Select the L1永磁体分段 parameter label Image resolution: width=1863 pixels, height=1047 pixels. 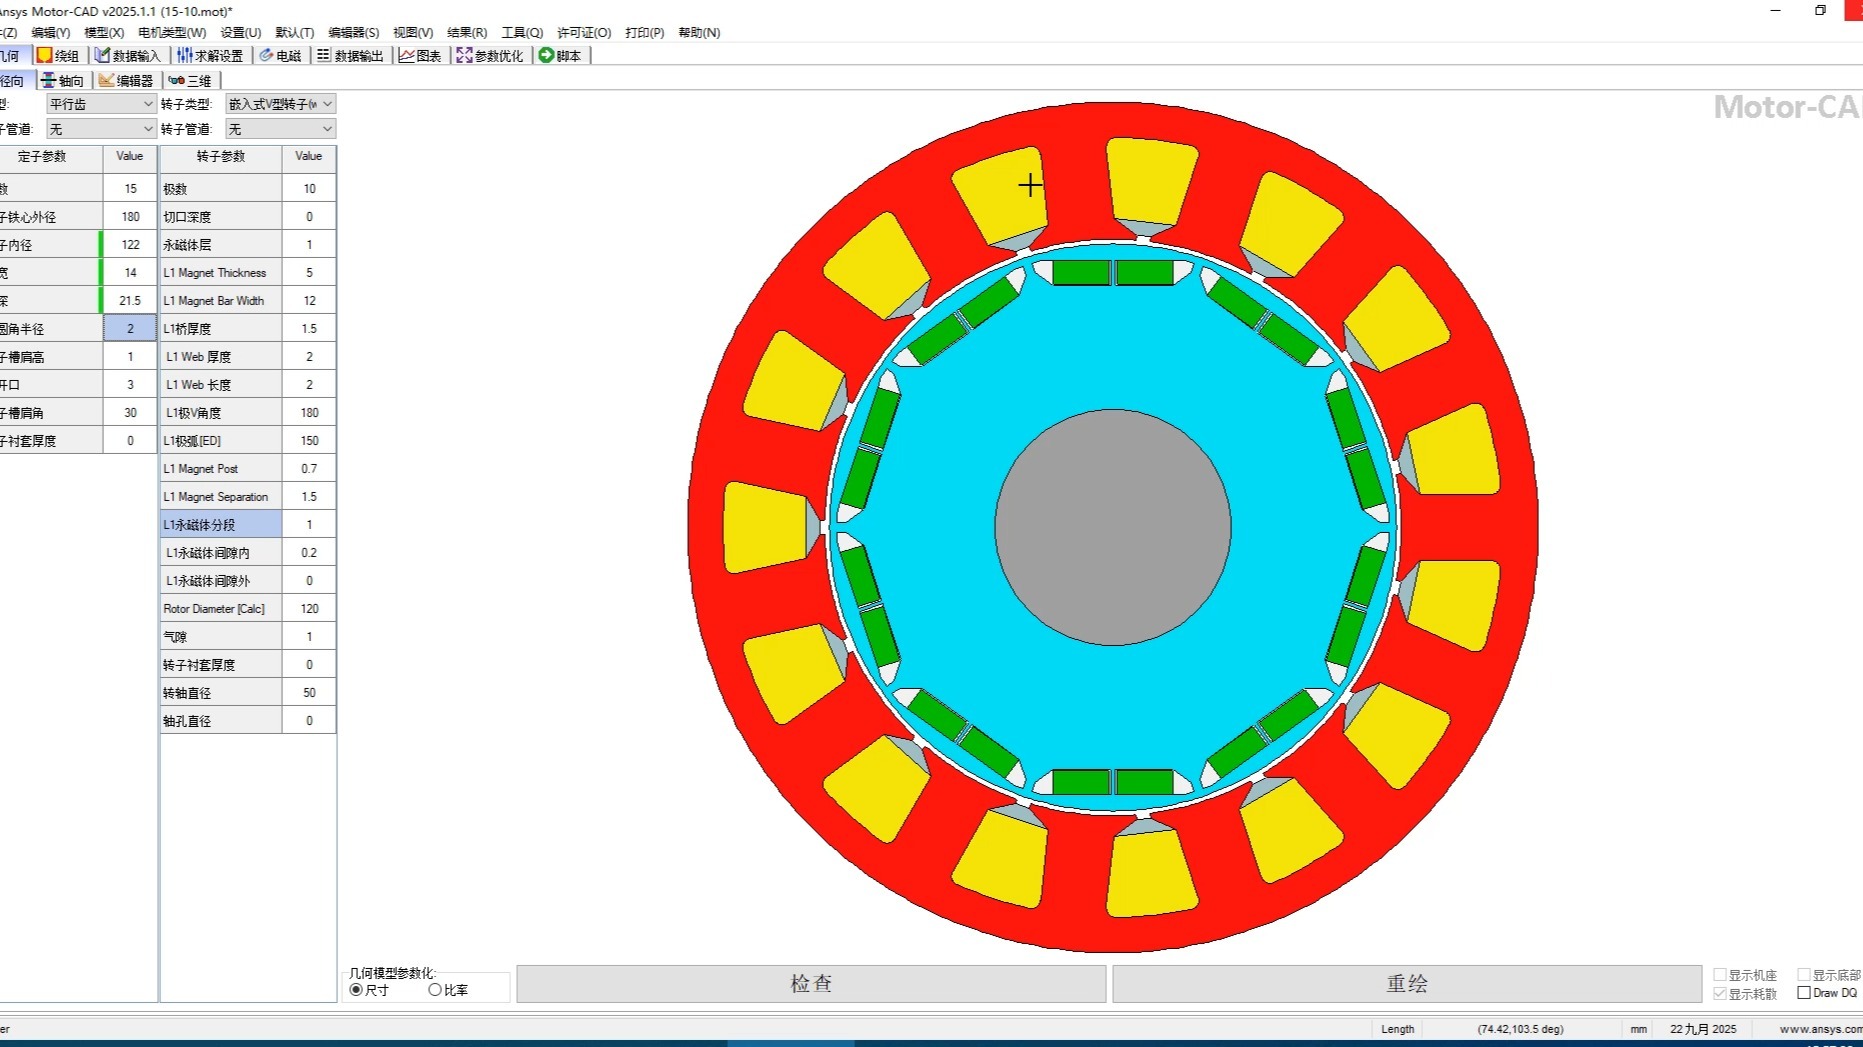(x=221, y=525)
